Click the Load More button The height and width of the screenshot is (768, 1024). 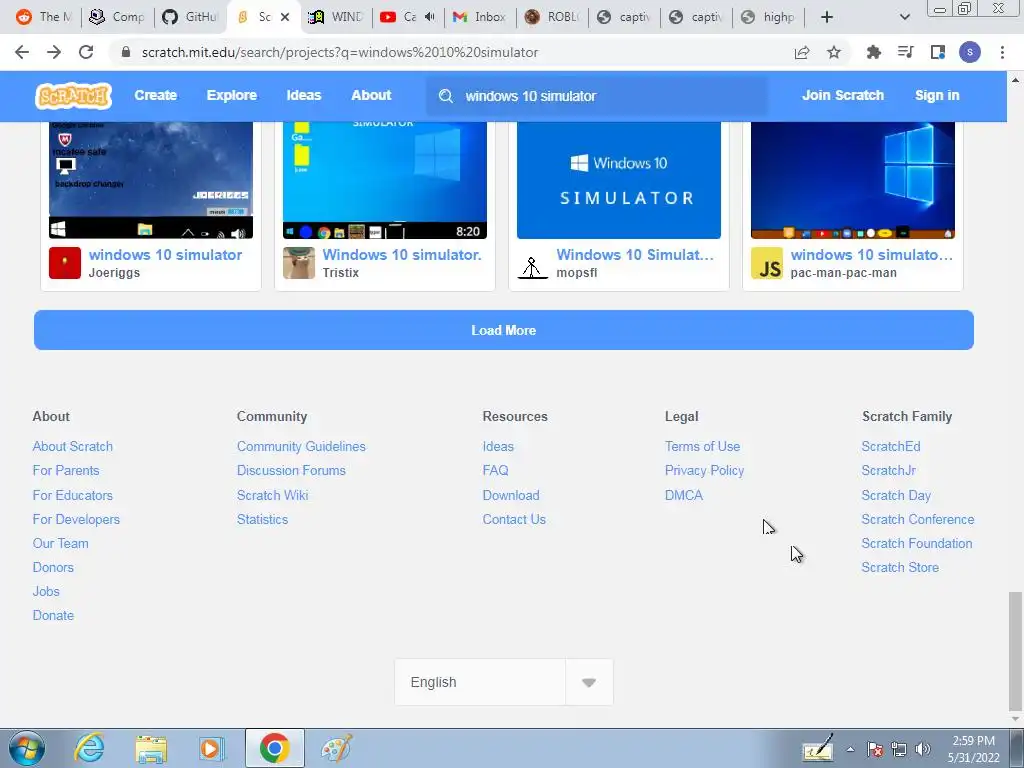[504, 330]
